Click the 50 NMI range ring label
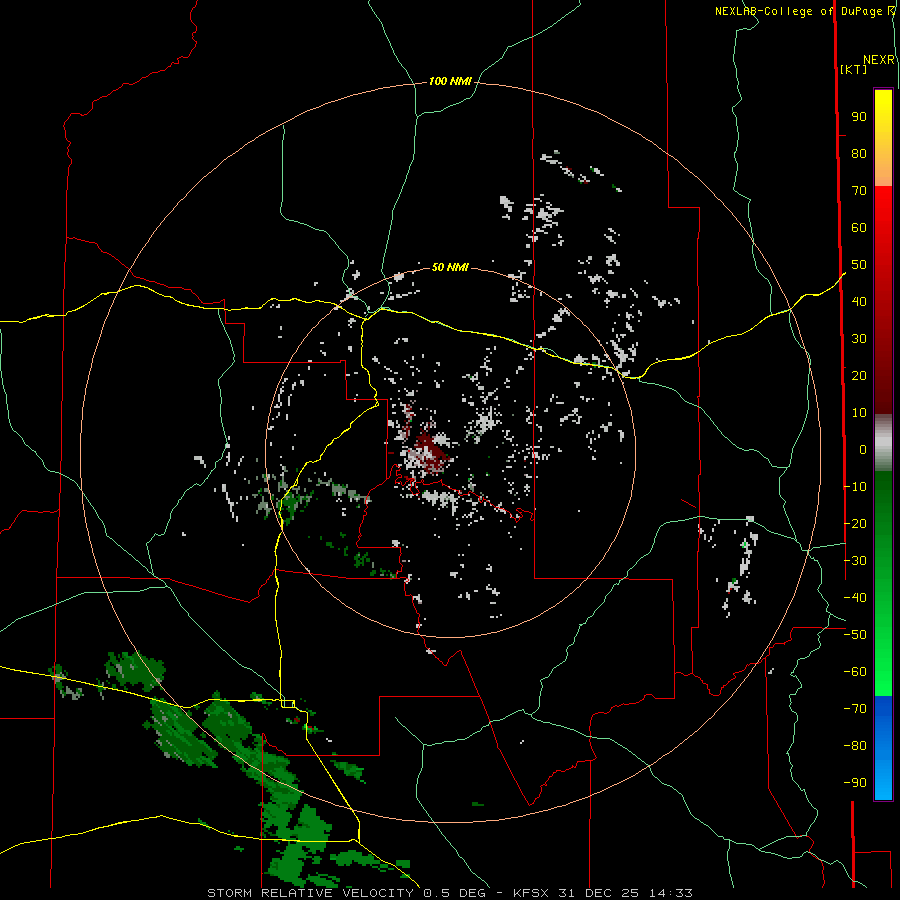The height and width of the screenshot is (900, 900). [x=450, y=267]
